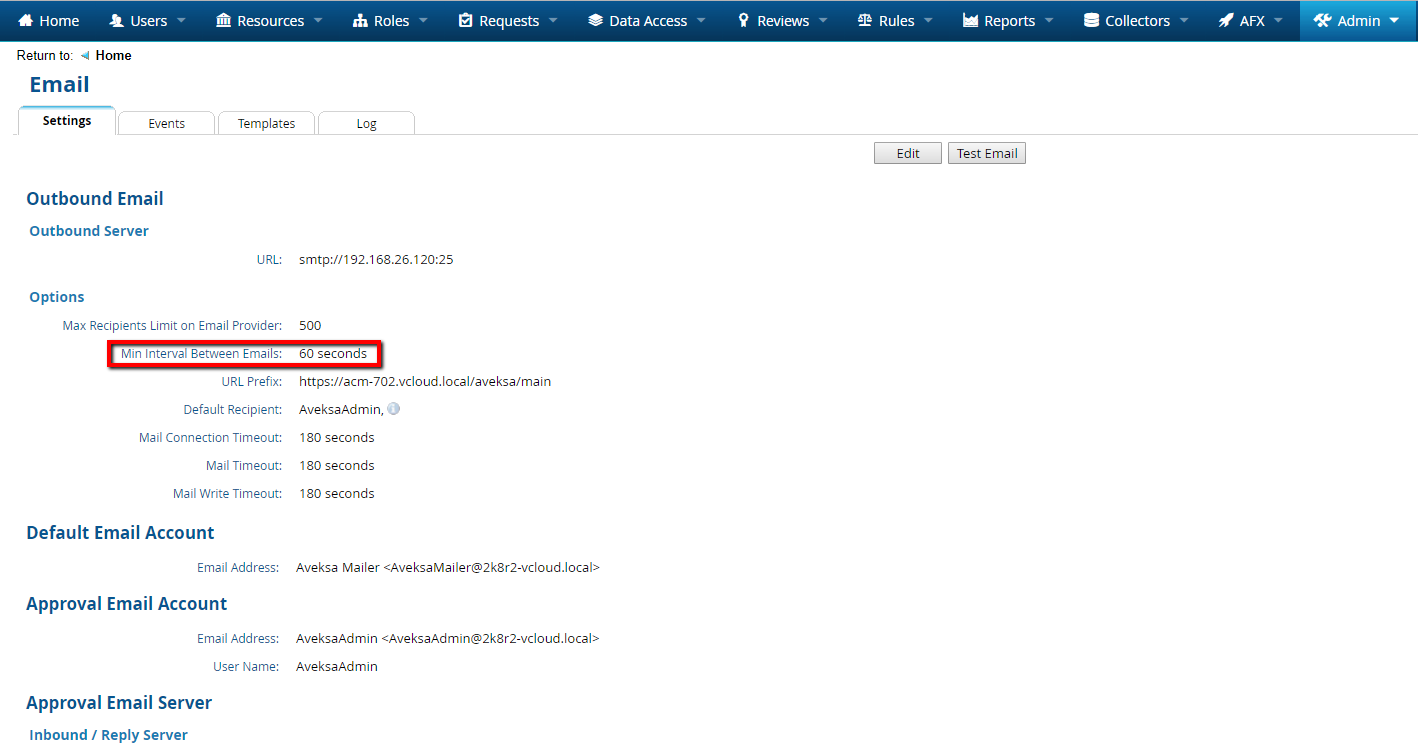Follow the Return to Home link
The image size is (1418, 751).
113,55
